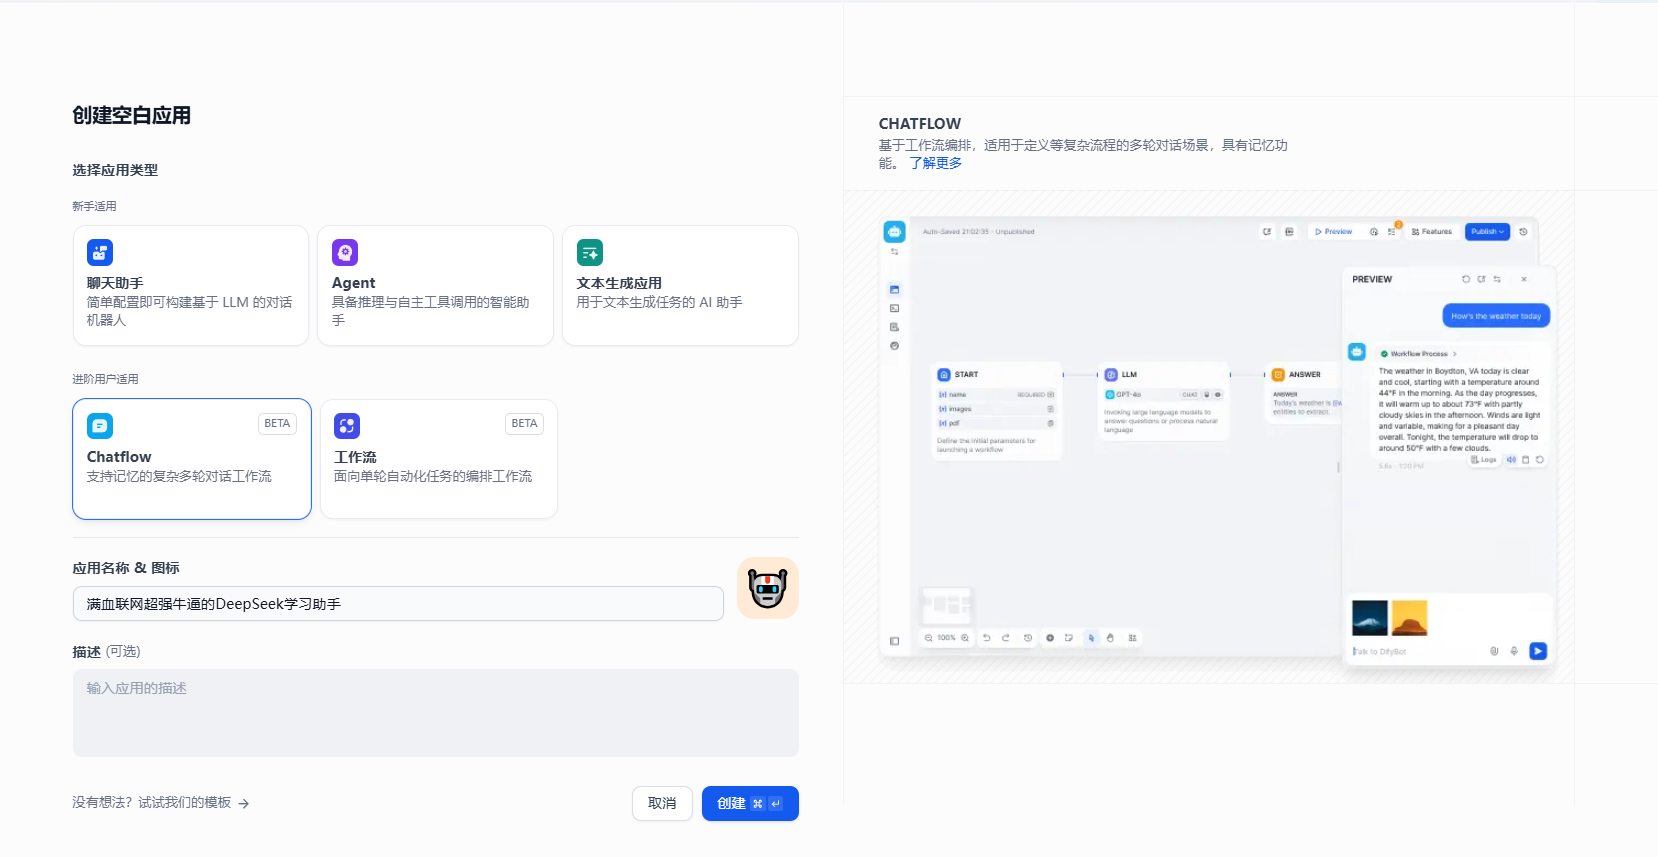Viewport: 1658px width, 857px height.
Task: Click the Publish button in the preview
Action: pos(1487,231)
